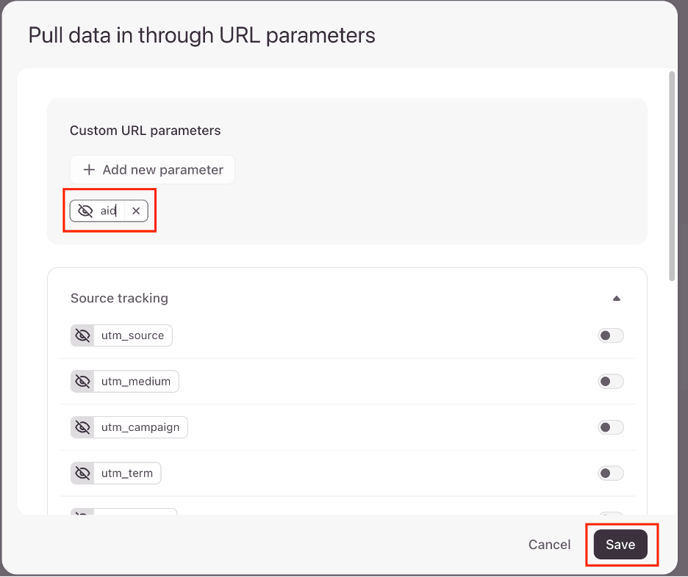Save the URL parameter settings
This screenshot has height=577, width=688.
(620, 544)
